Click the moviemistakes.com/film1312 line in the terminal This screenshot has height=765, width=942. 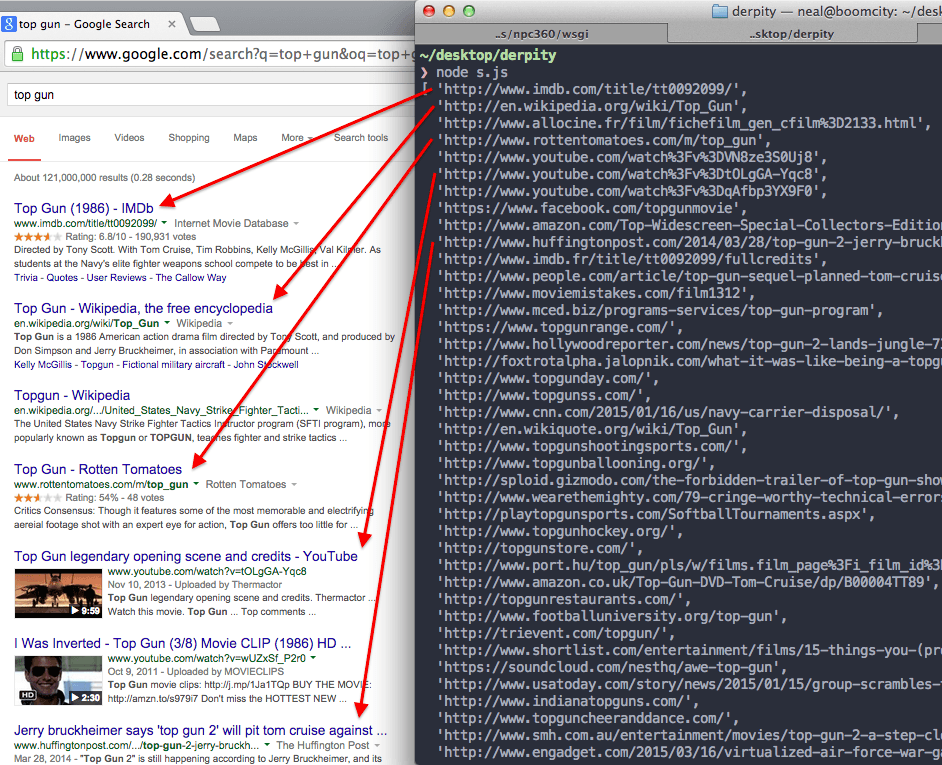596,294
